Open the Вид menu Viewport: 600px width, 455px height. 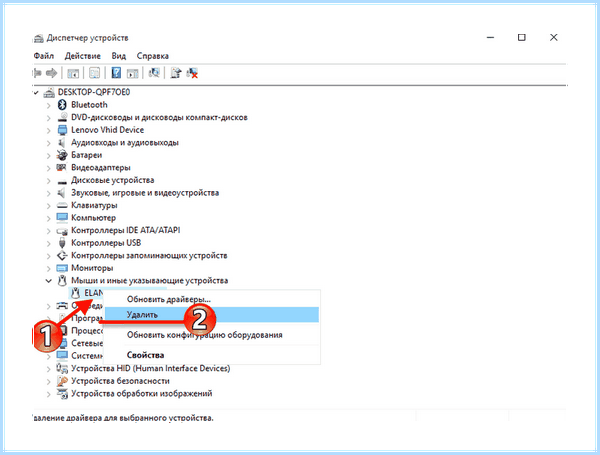[x=119, y=56]
